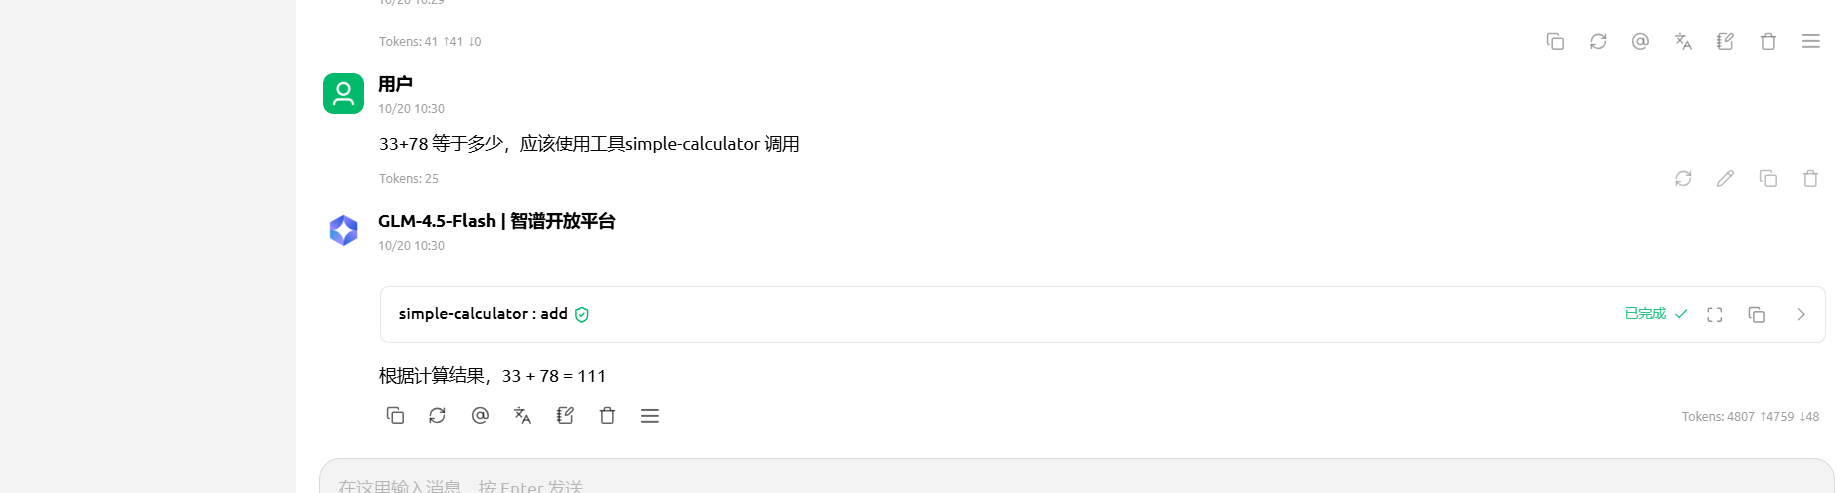The width and height of the screenshot is (1840, 493).
Task: Click the green shield icon beside simple-calculator : add
Action: coord(582,314)
